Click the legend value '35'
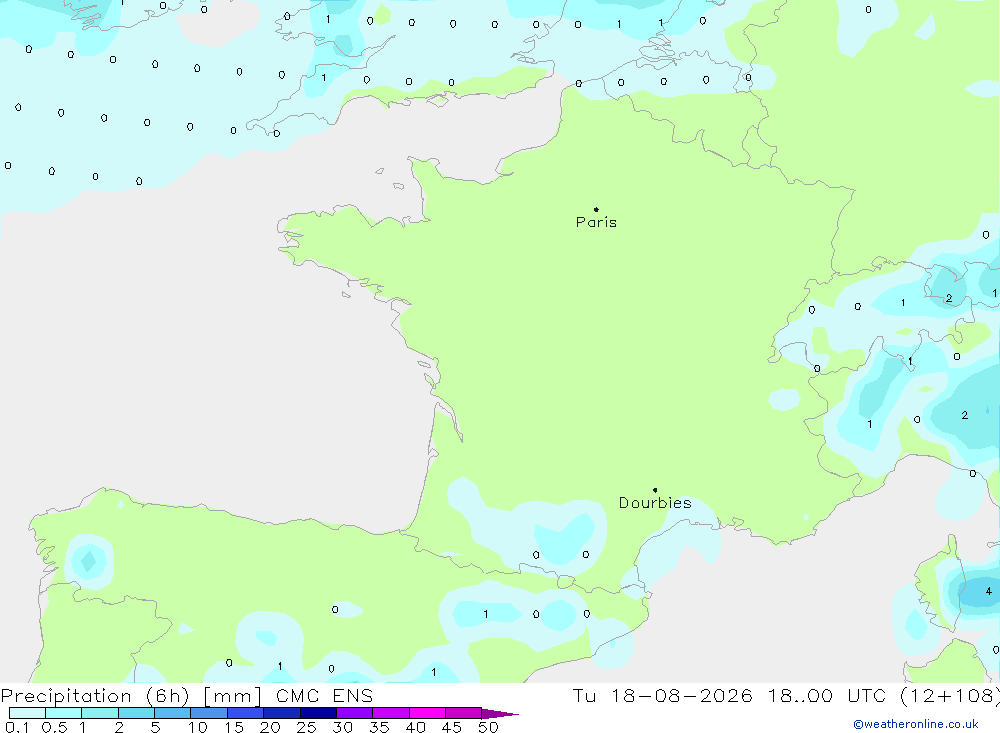 pos(379,727)
